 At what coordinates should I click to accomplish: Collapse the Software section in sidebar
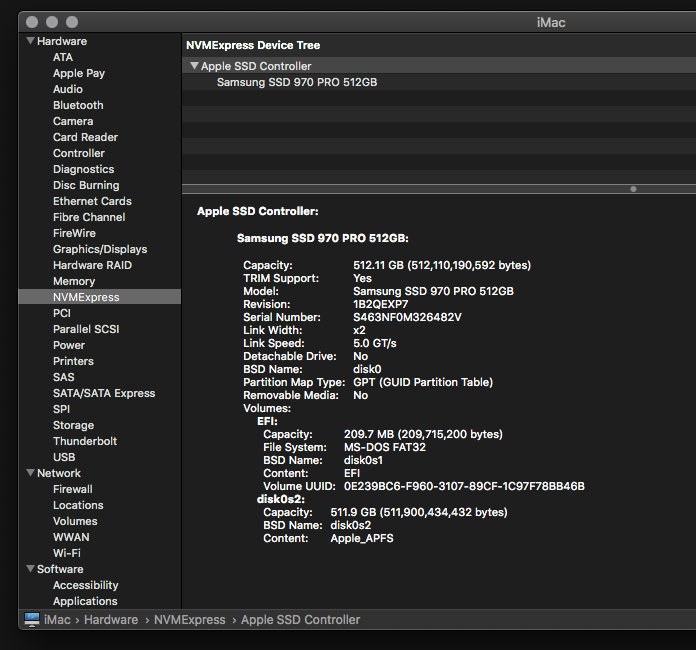coord(29,569)
